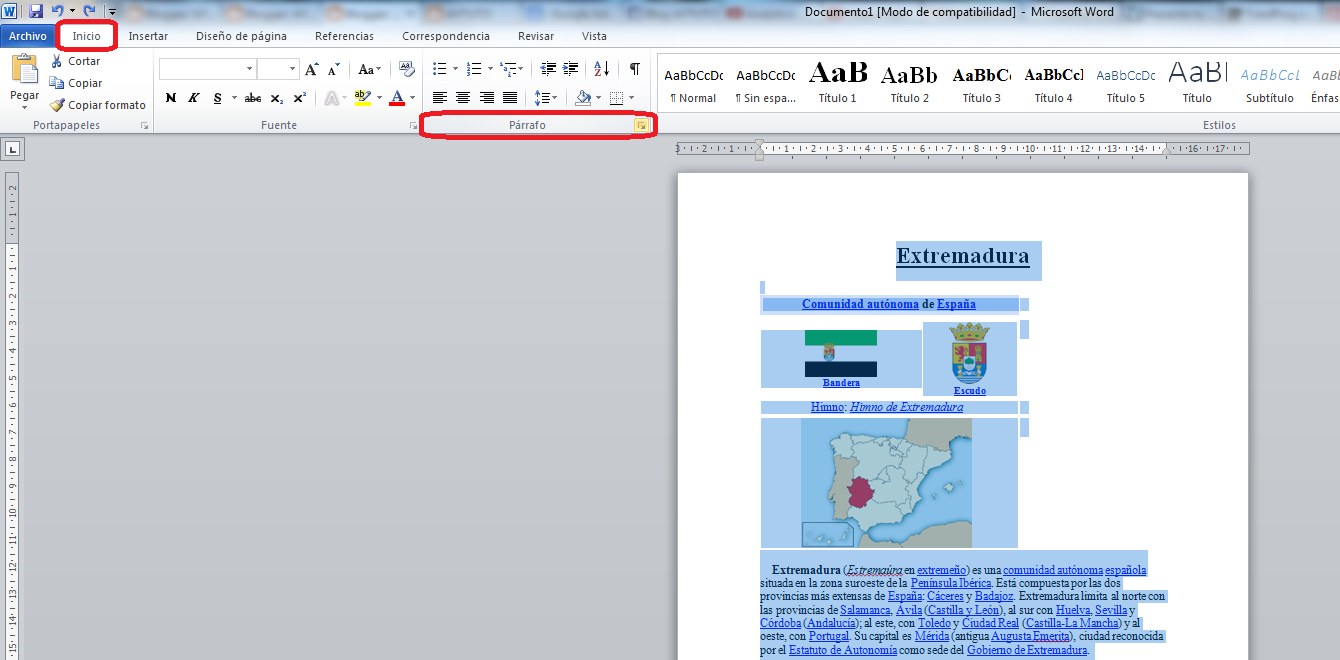Open the Revisar ribbon tab

tap(535, 35)
